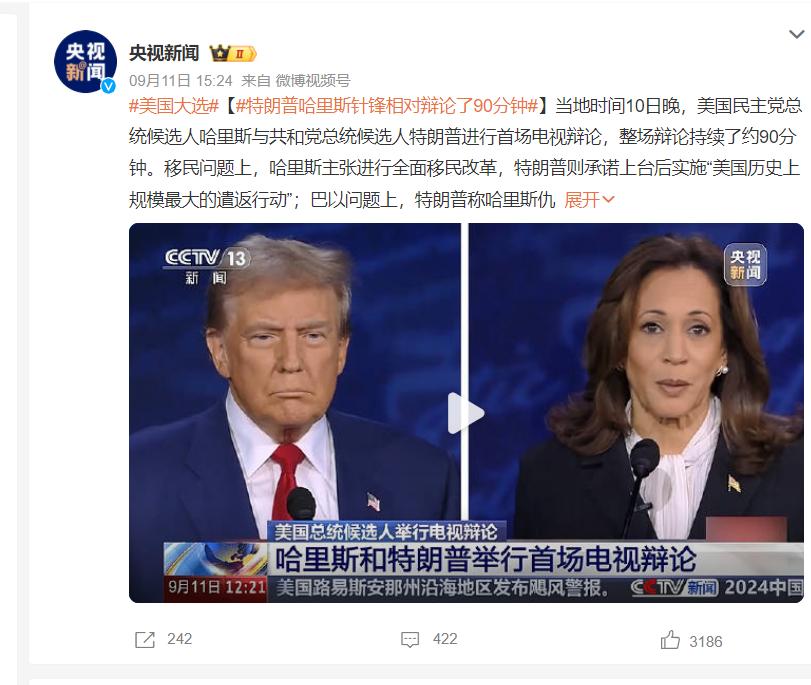Click the 央视新闻 watermark in video corner

point(745,264)
